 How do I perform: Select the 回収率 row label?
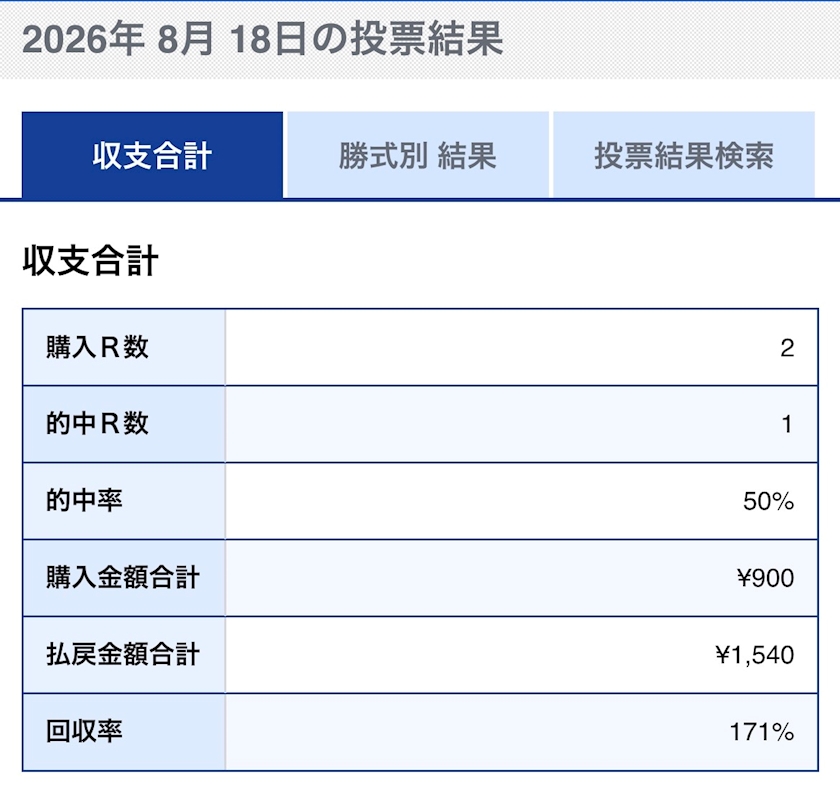pyautogui.click(x=84, y=732)
